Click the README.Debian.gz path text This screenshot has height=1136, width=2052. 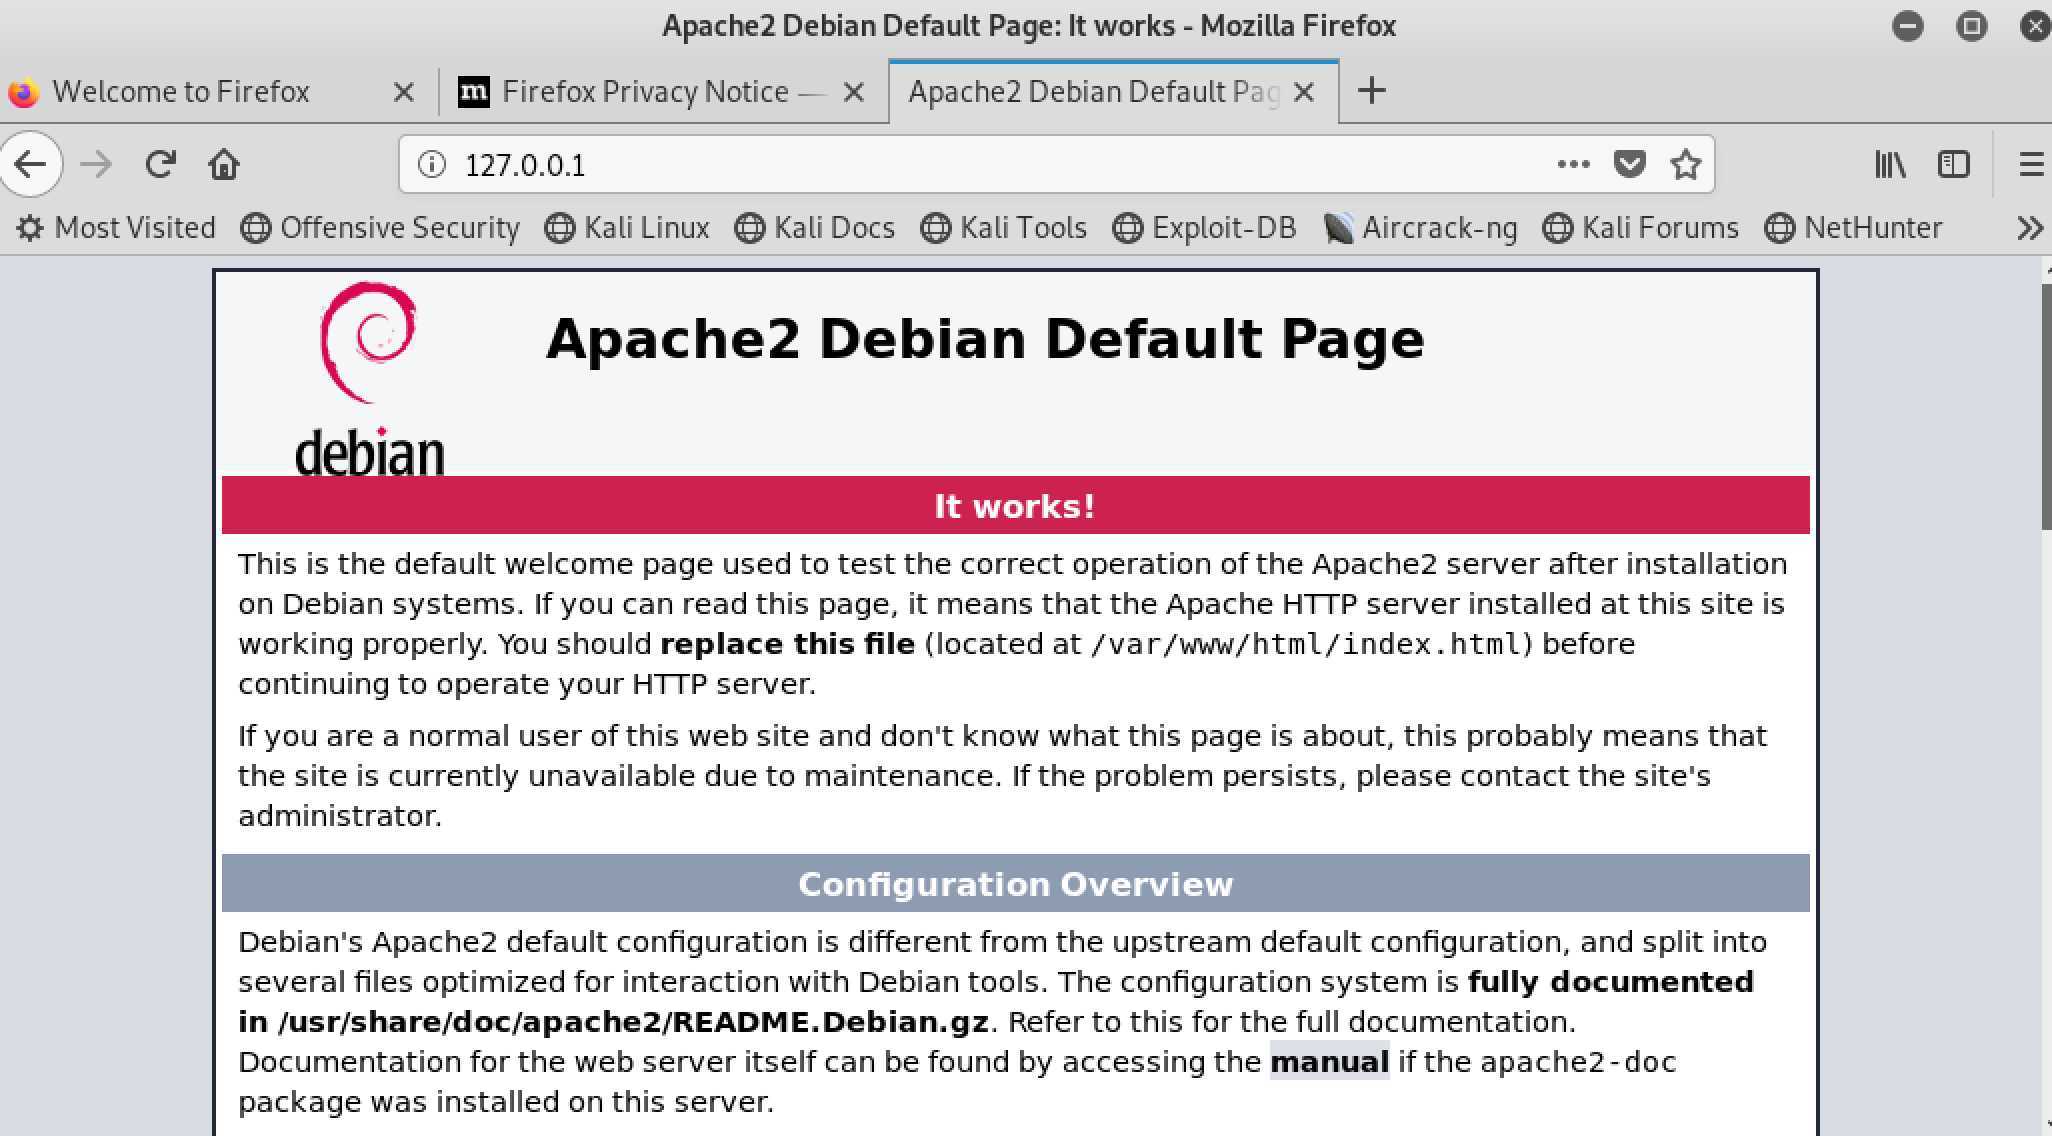click(633, 1022)
